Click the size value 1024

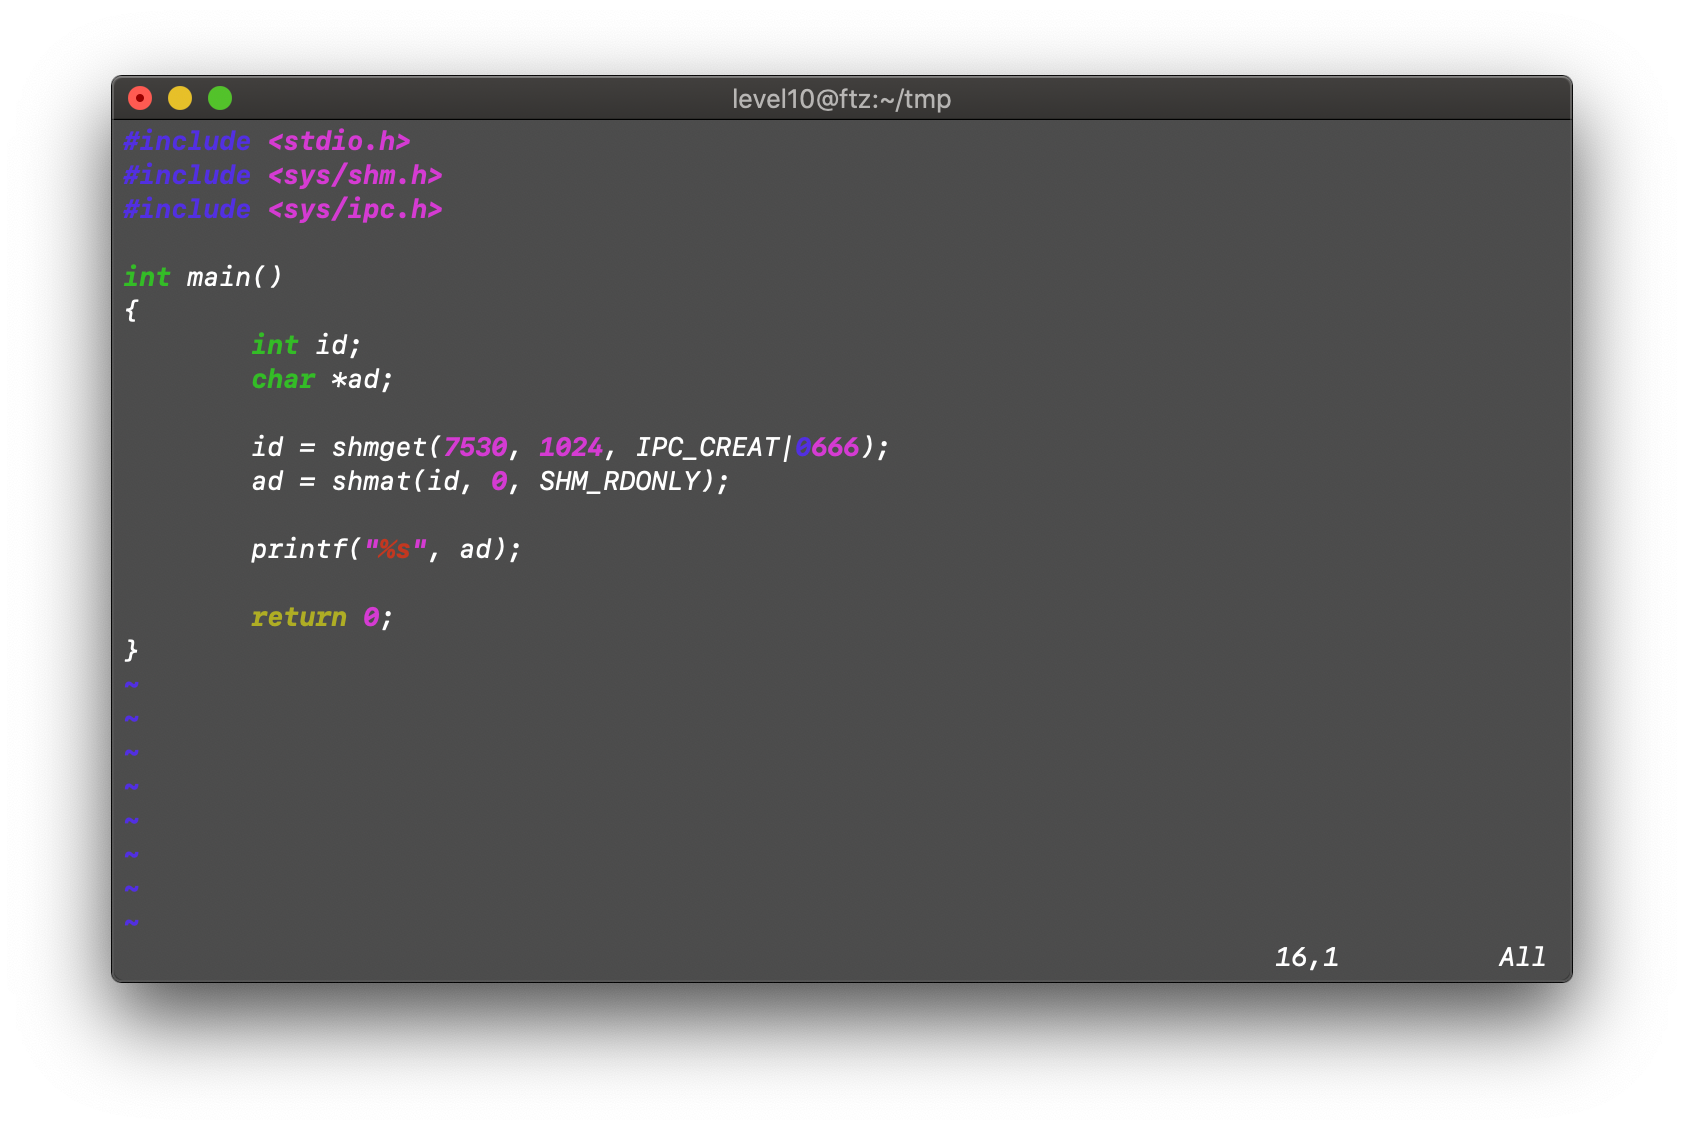pos(571,447)
